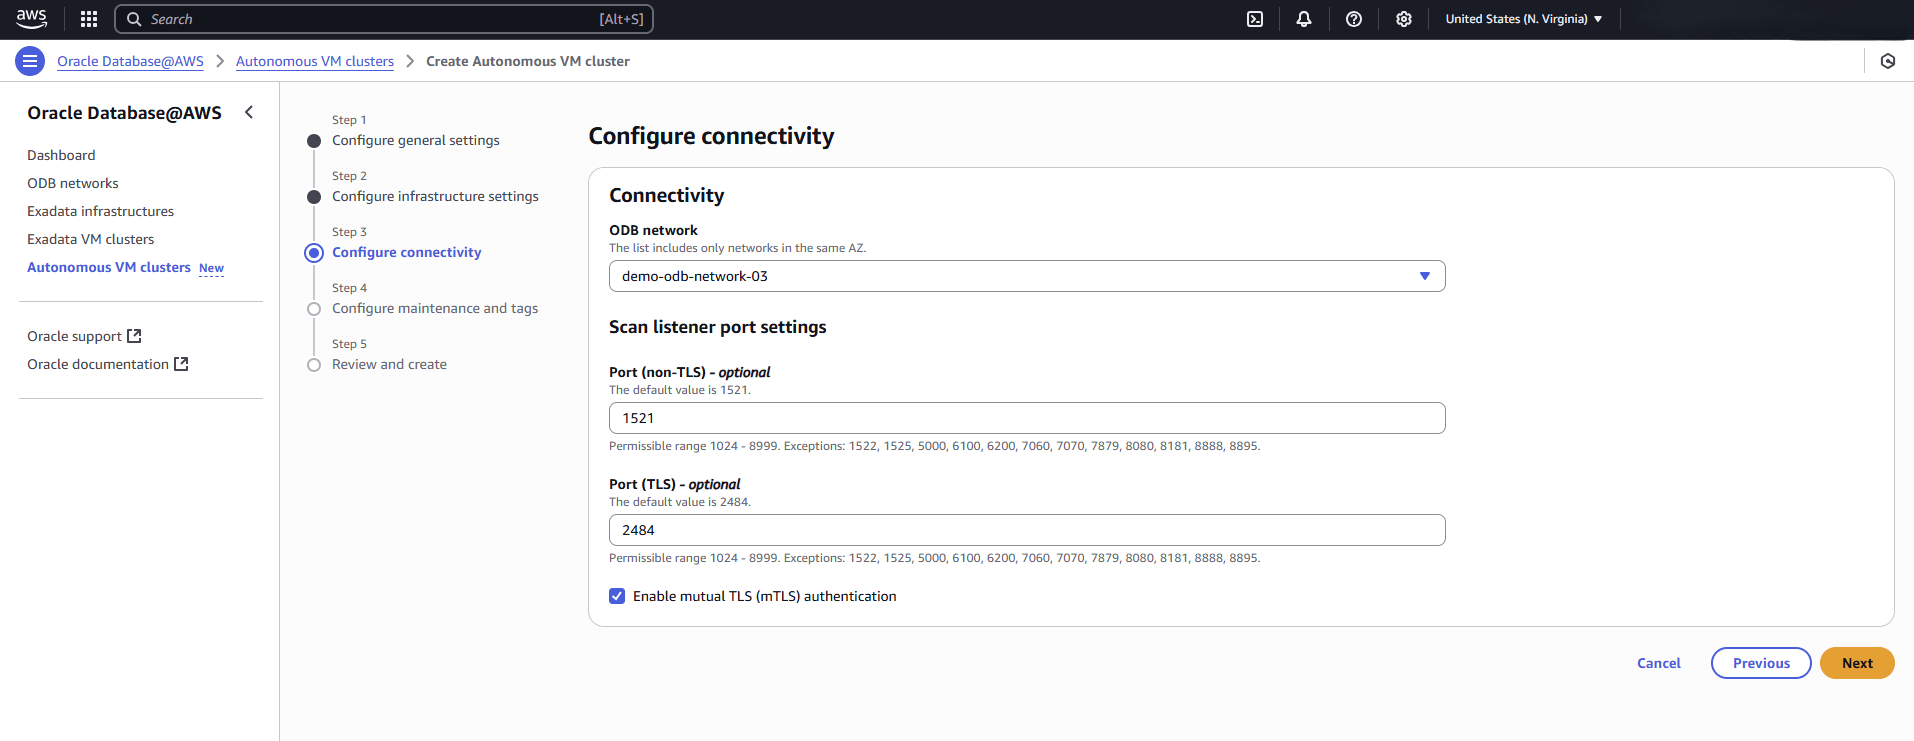Toggle the hamburger navigation menu icon
1914x741 pixels.
[30, 61]
